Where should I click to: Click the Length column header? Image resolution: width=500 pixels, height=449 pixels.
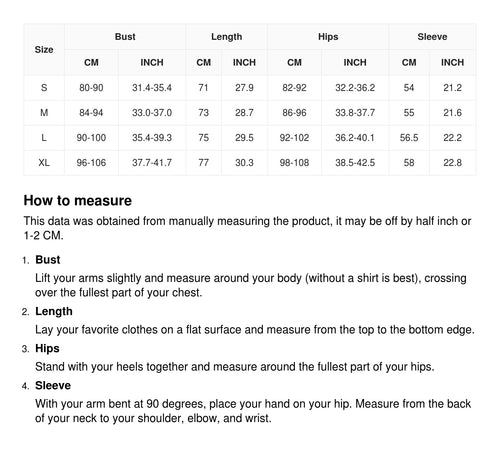point(226,37)
